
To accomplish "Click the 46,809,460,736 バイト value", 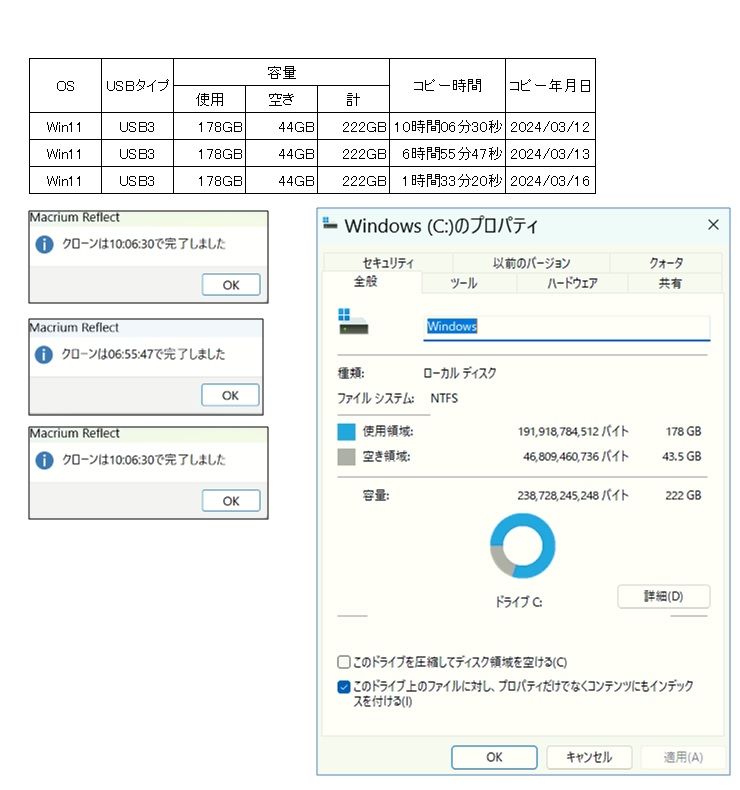I will [576, 456].
